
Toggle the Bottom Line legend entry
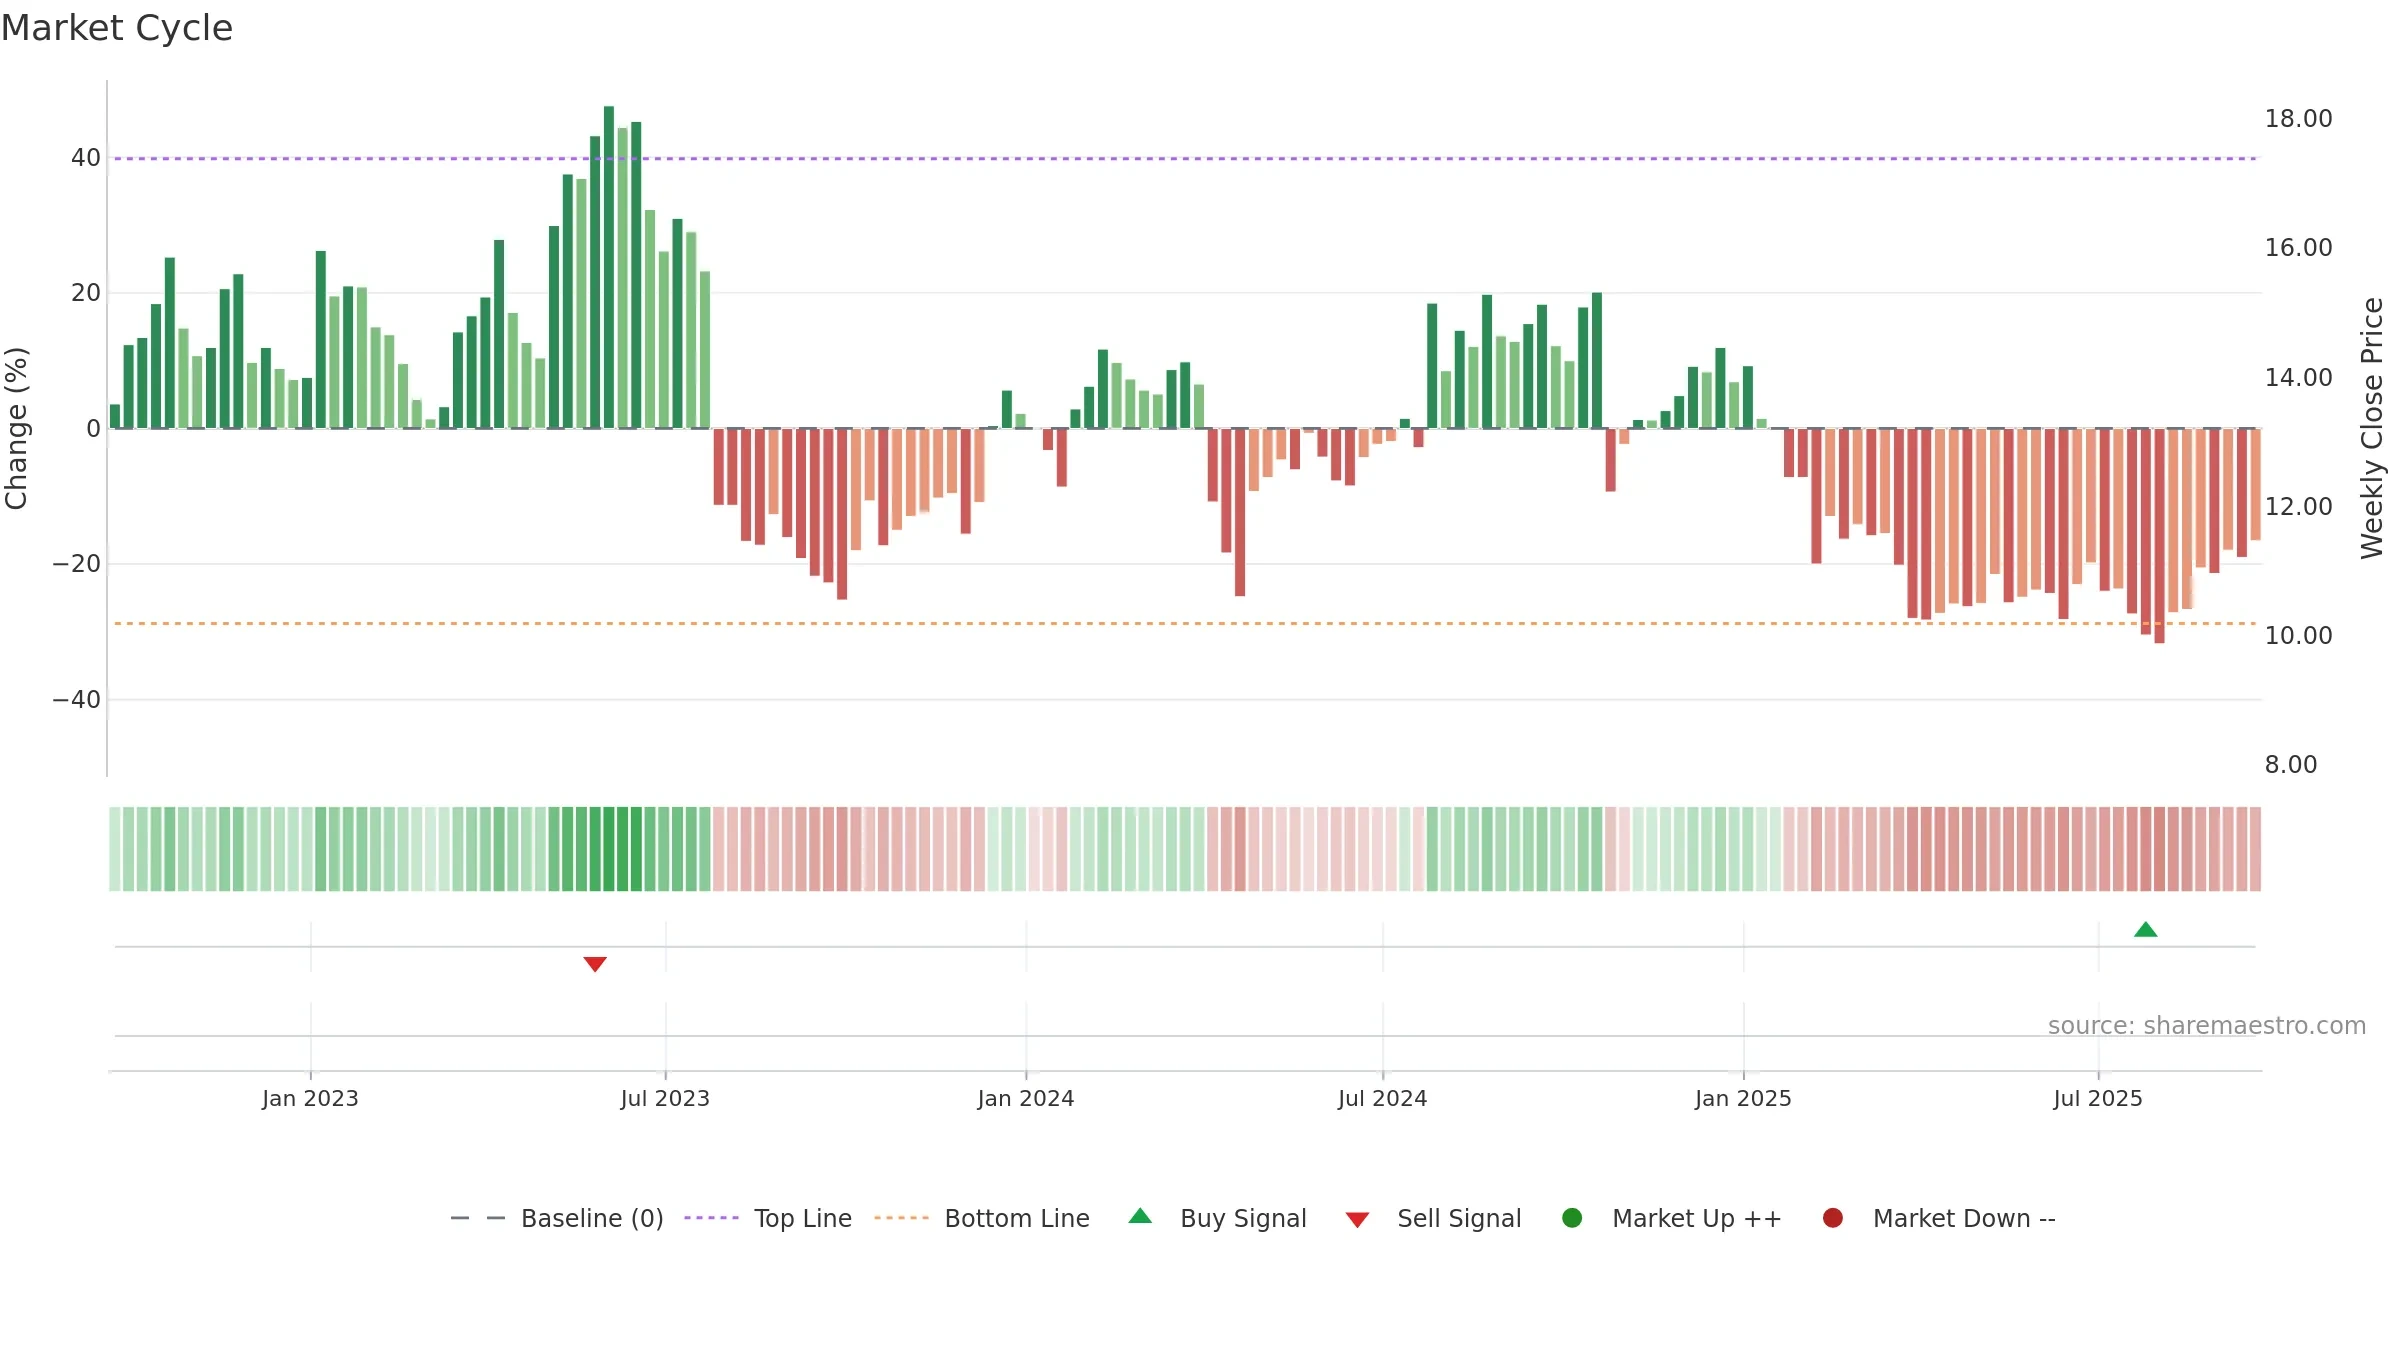point(982,1218)
